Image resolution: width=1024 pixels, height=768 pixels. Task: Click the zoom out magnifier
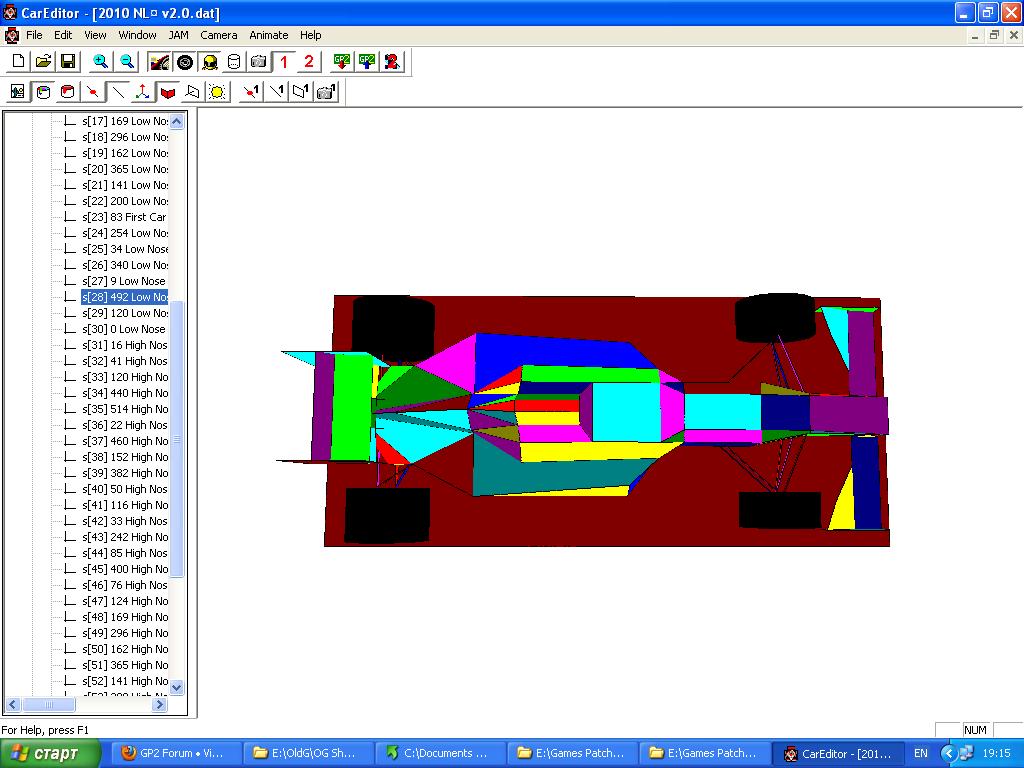click(x=127, y=62)
